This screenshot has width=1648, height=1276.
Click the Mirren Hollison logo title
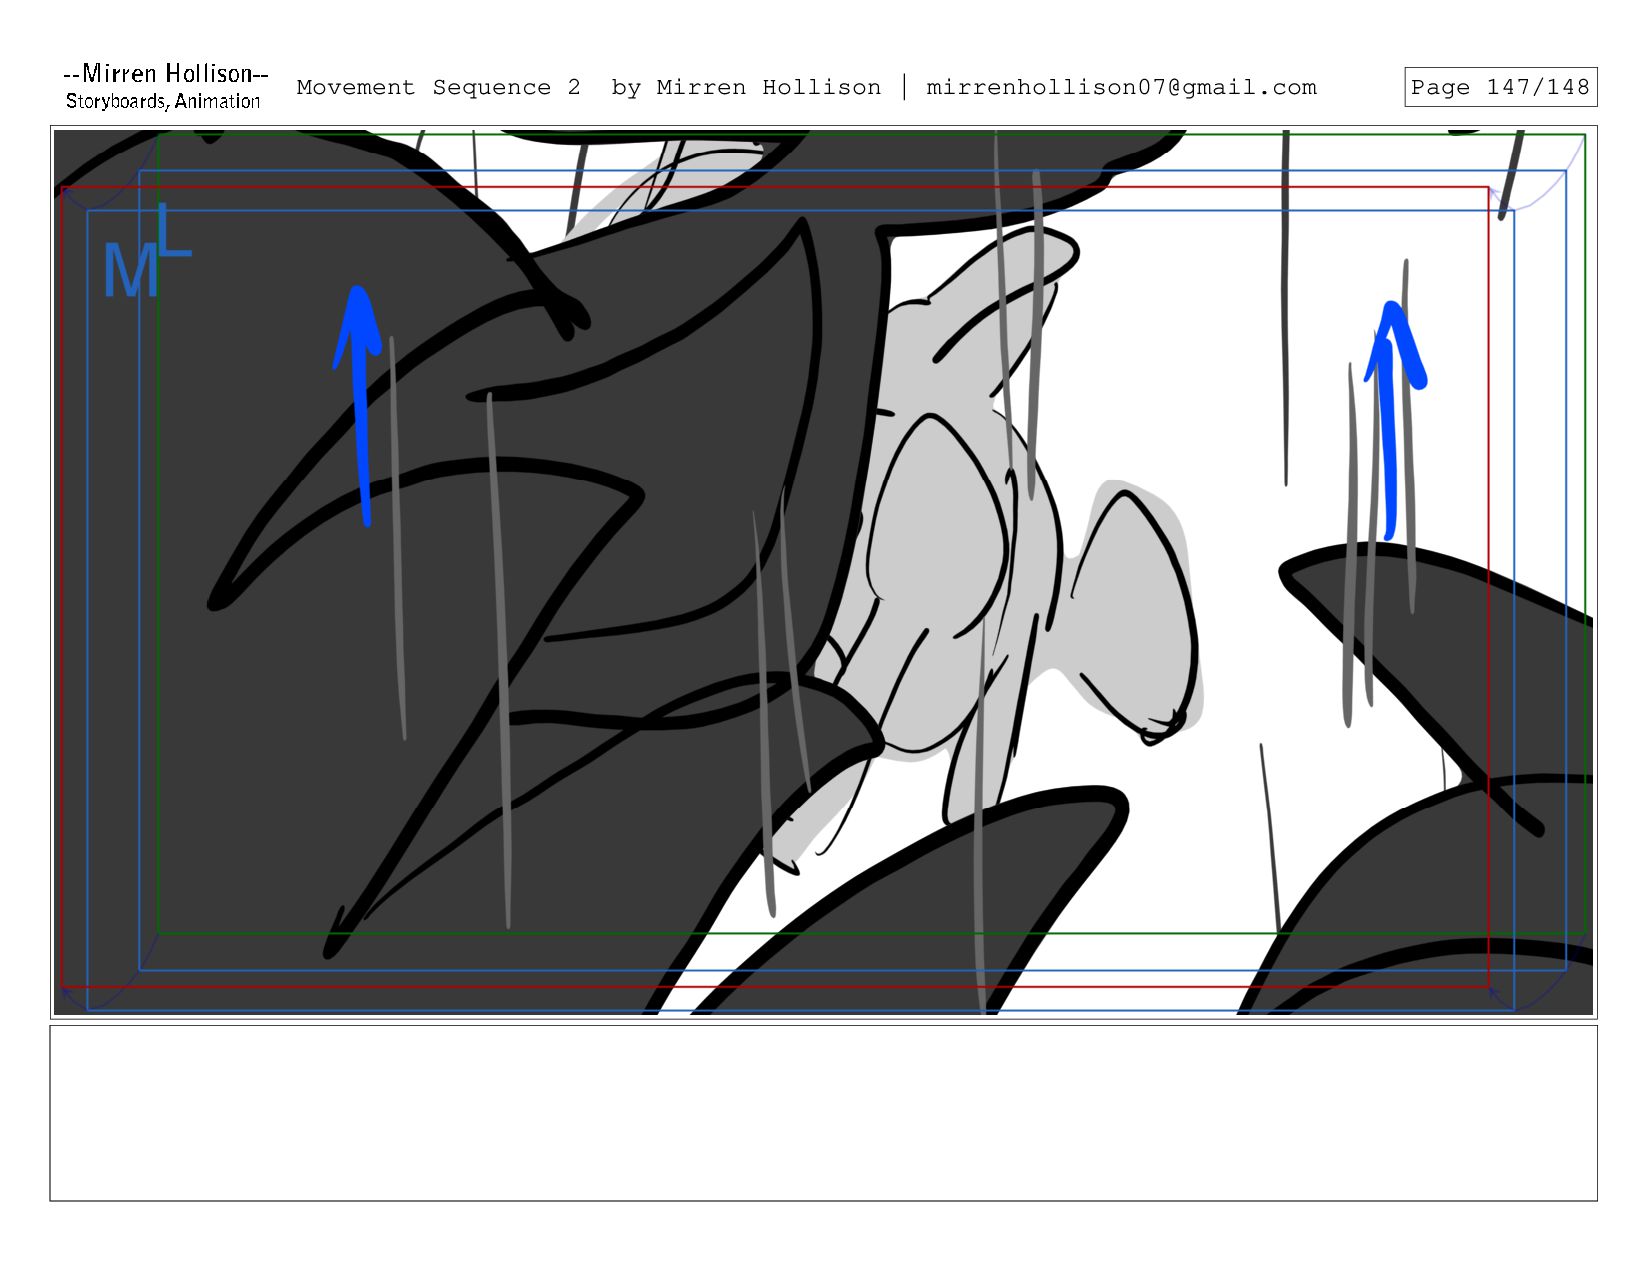[165, 73]
